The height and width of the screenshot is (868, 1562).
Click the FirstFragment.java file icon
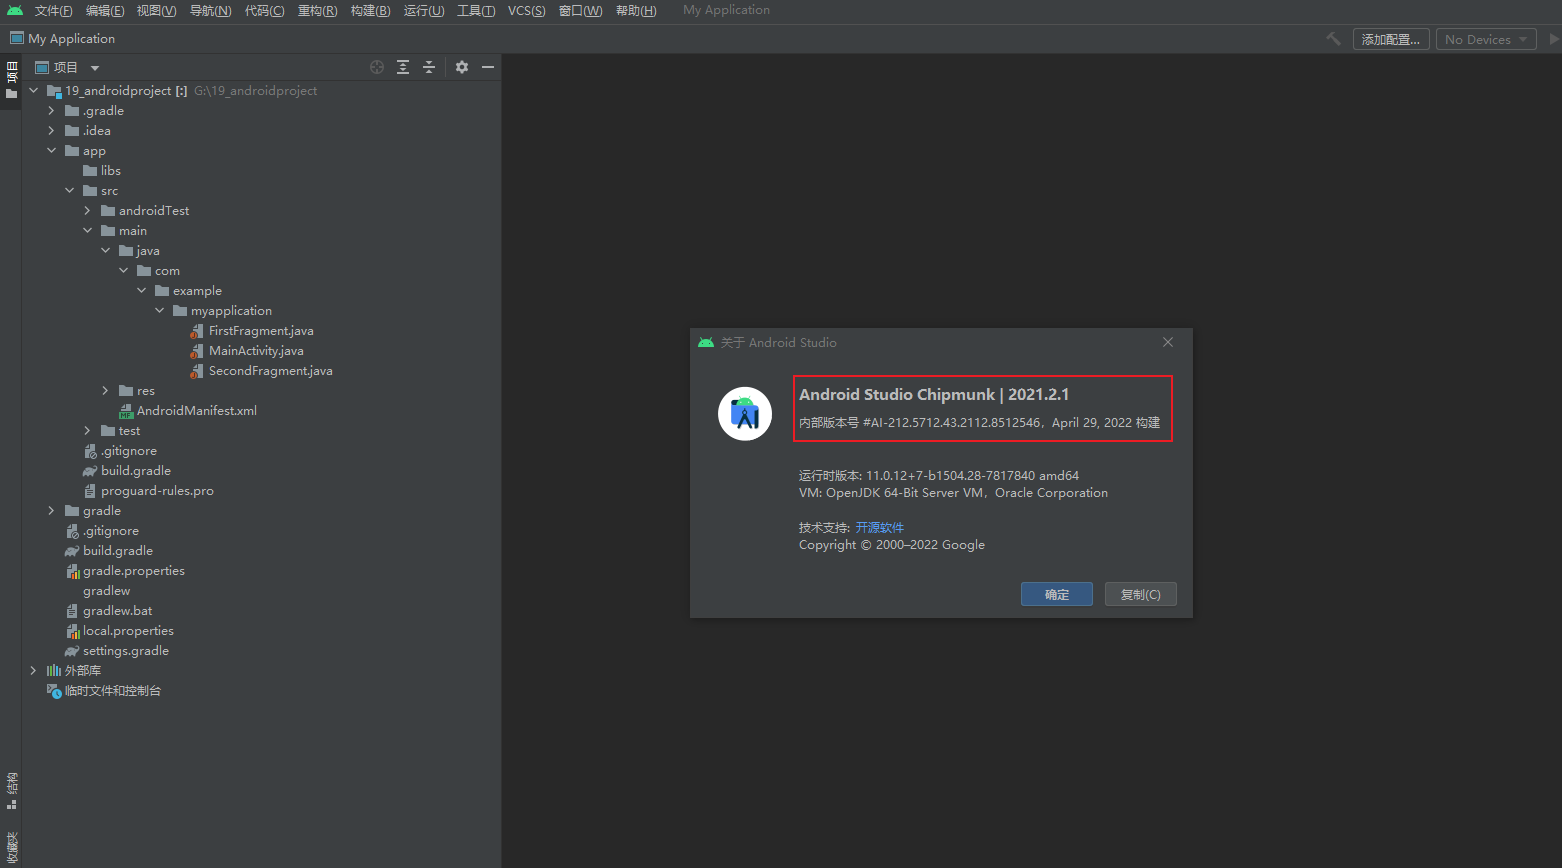[197, 331]
